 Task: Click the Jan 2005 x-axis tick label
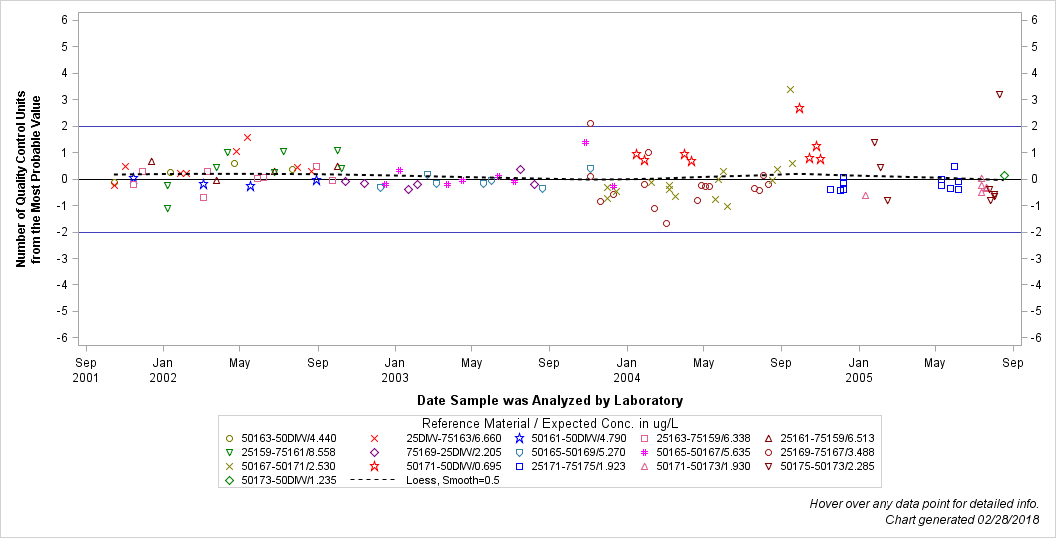pyautogui.click(x=859, y=370)
